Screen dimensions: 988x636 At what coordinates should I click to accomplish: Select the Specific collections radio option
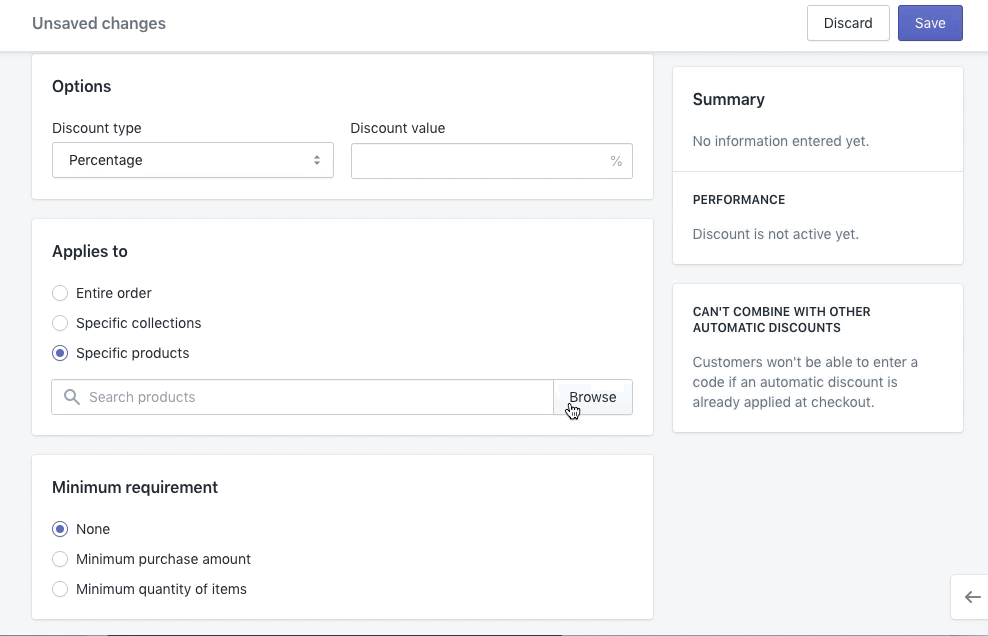tap(60, 323)
